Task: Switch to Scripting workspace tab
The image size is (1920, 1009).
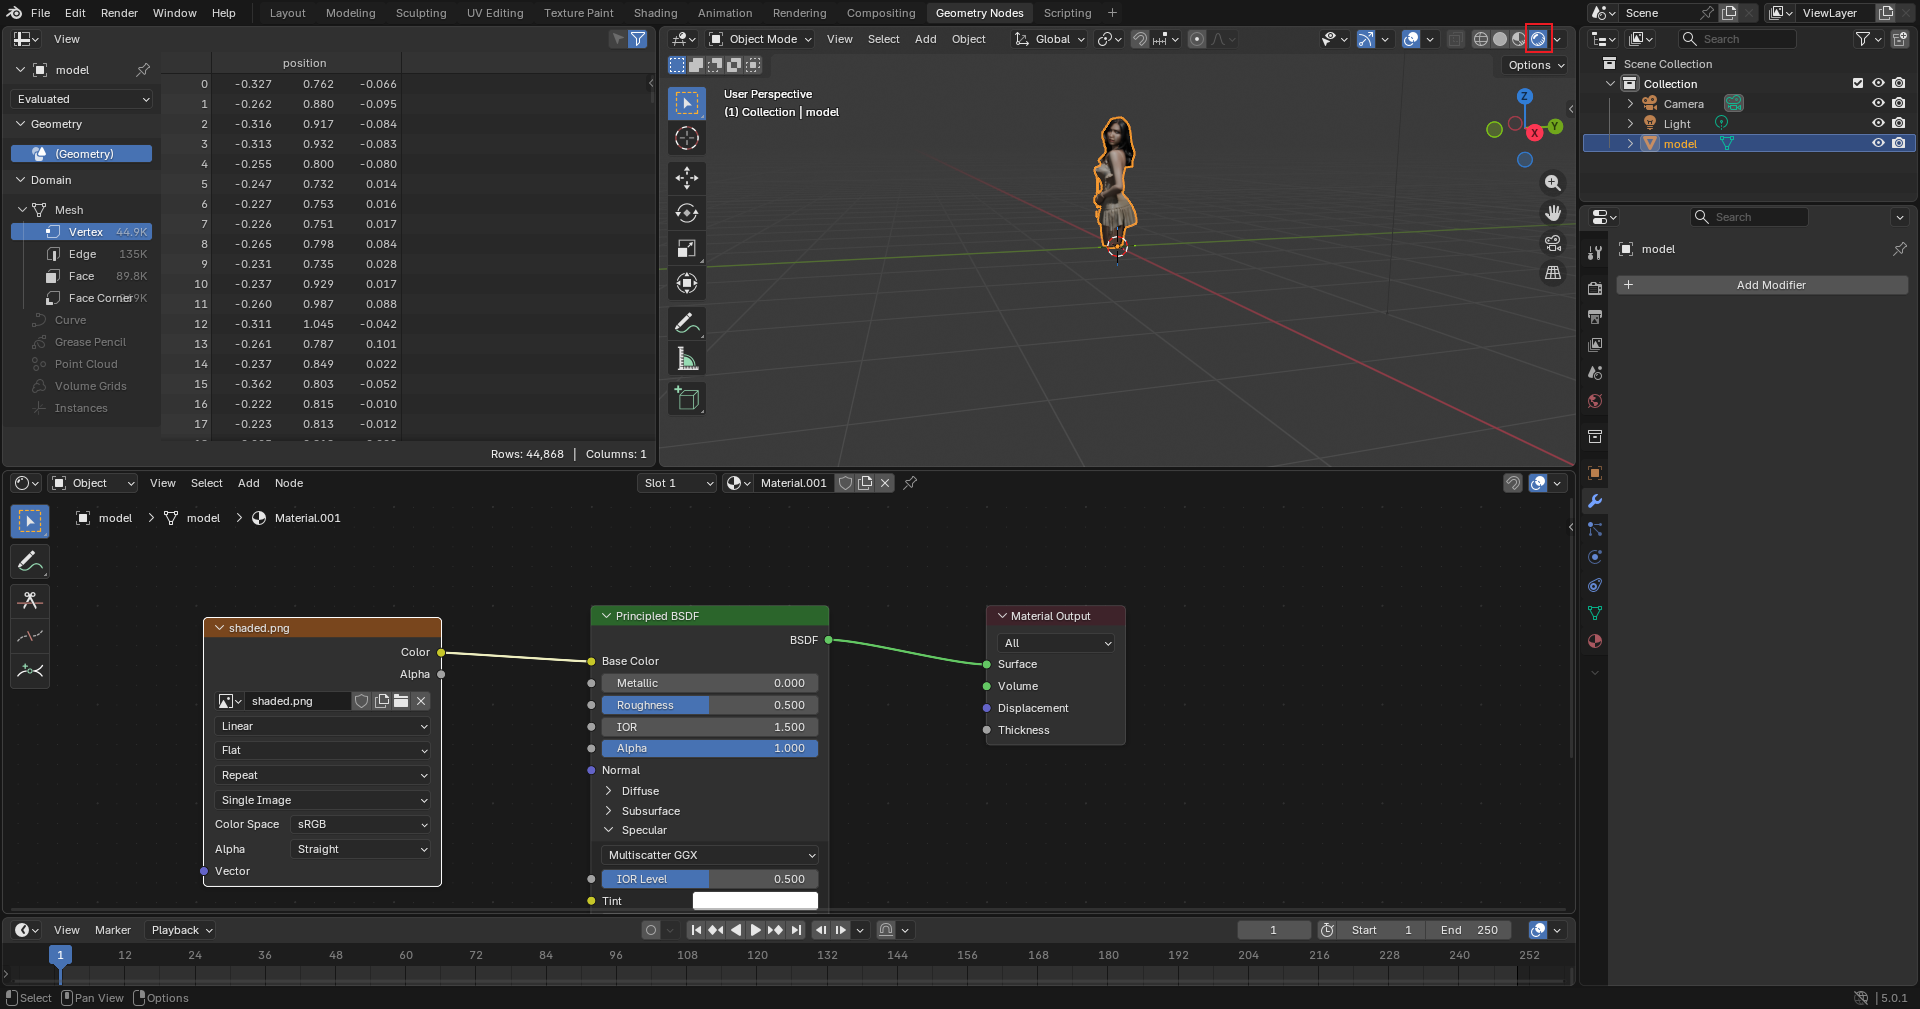Action: 1067,13
